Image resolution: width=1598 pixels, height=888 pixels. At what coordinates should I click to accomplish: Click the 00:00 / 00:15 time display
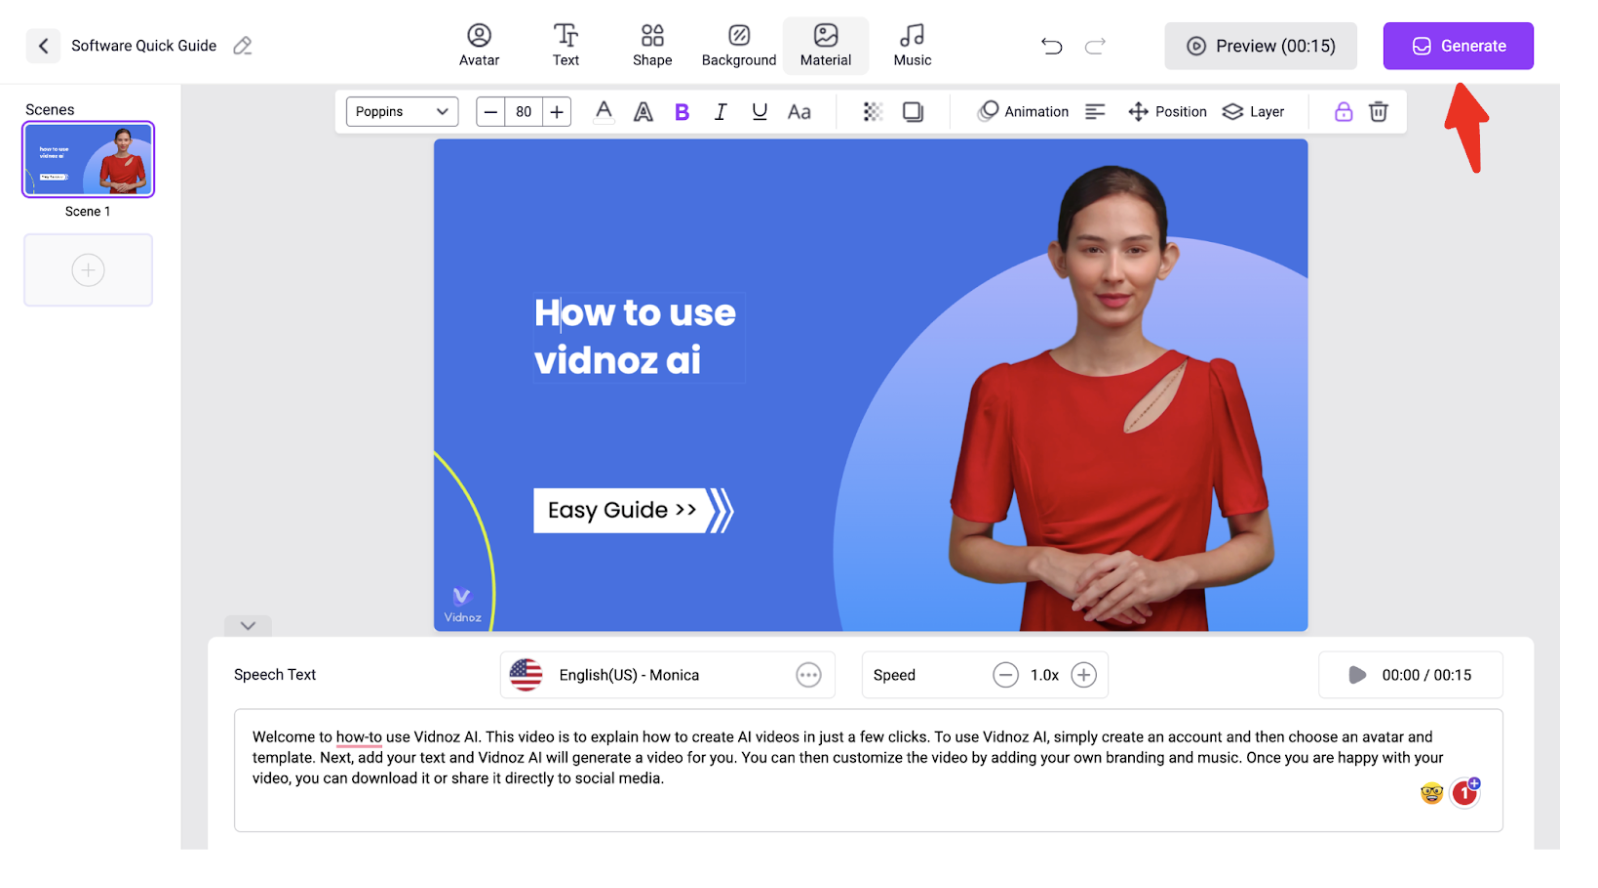(1427, 675)
